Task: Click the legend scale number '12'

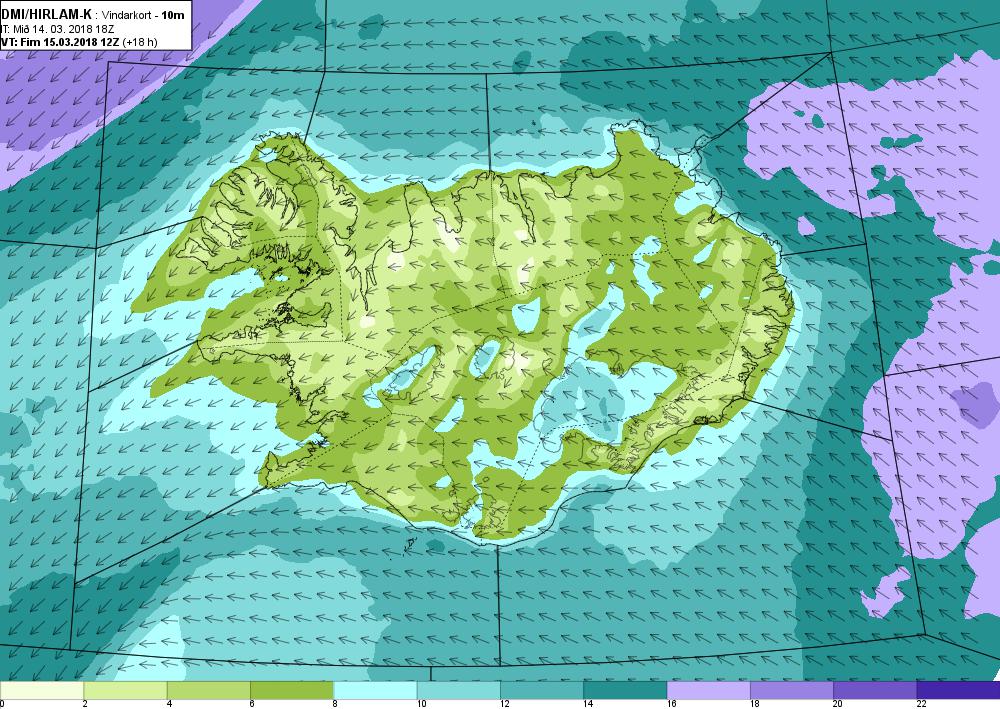Action: pos(505,704)
